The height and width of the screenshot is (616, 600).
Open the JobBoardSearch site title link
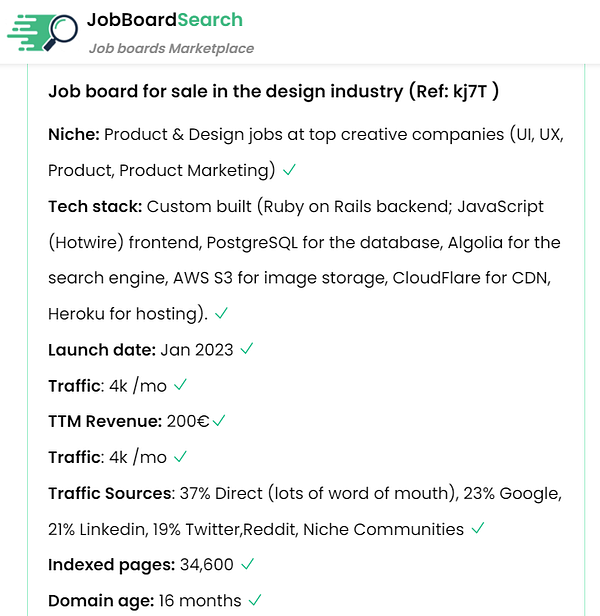(x=165, y=20)
